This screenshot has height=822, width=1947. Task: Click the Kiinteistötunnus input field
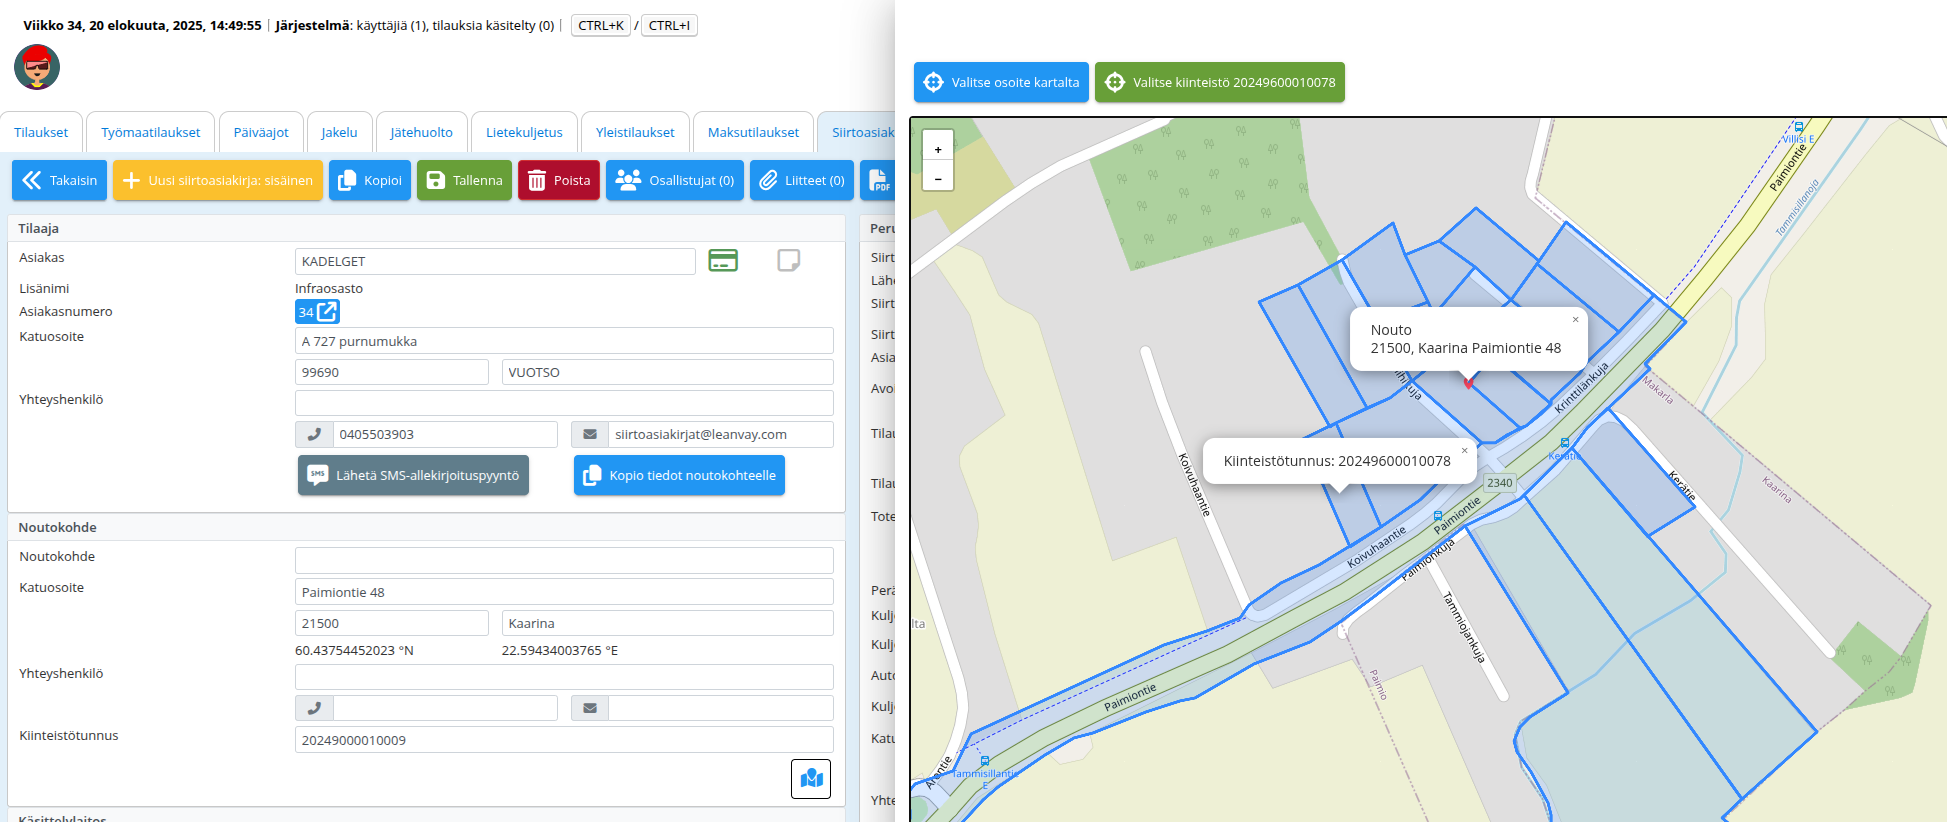click(x=563, y=740)
